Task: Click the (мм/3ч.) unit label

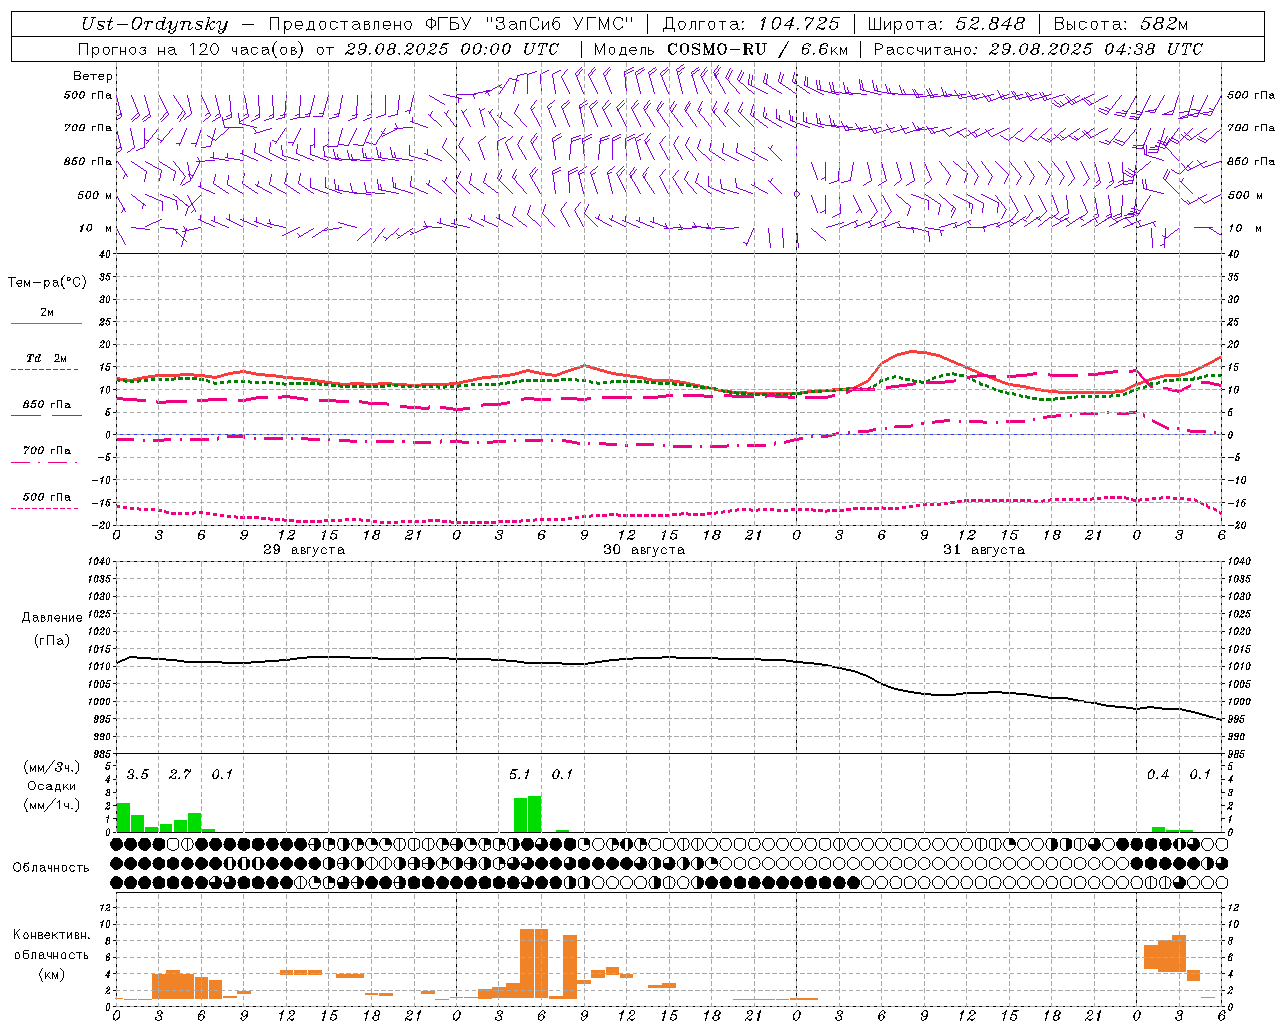Action: [x=52, y=767]
